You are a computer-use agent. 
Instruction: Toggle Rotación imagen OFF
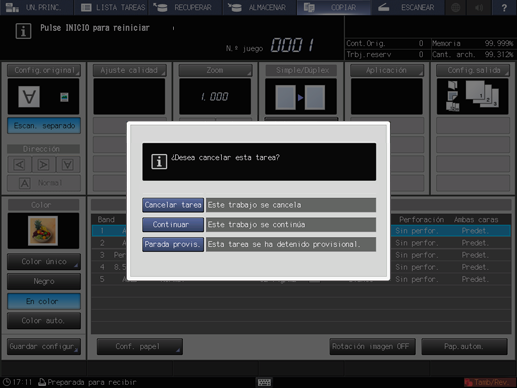click(x=372, y=347)
